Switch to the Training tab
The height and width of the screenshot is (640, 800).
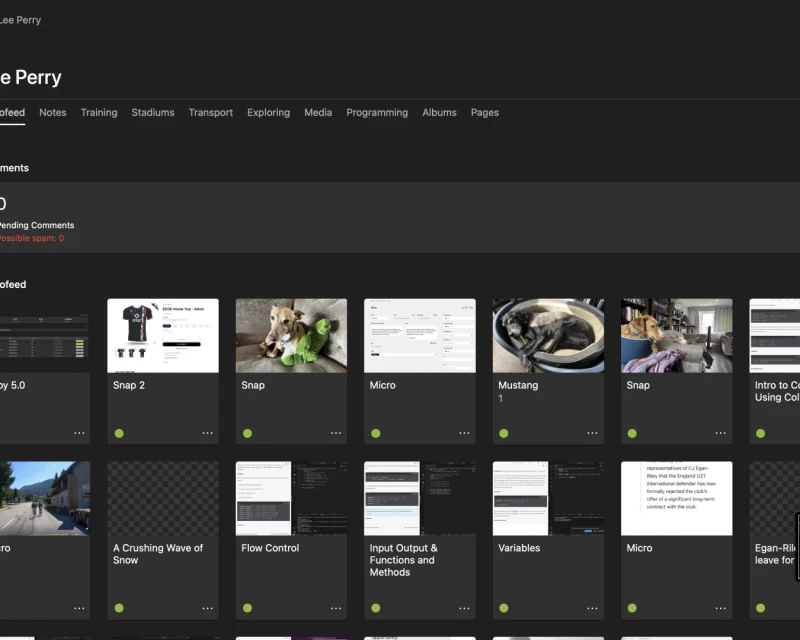click(x=99, y=112)
